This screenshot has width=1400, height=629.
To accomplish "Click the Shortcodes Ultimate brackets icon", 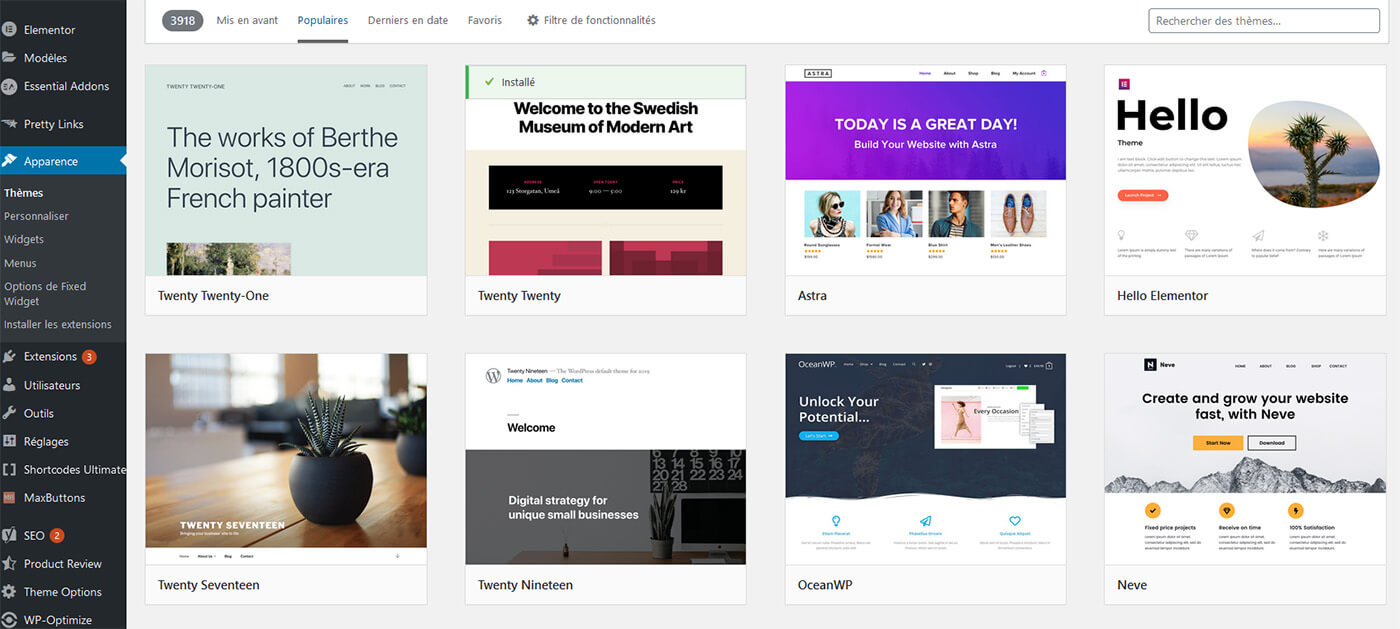I will click(x=9, y=469).
